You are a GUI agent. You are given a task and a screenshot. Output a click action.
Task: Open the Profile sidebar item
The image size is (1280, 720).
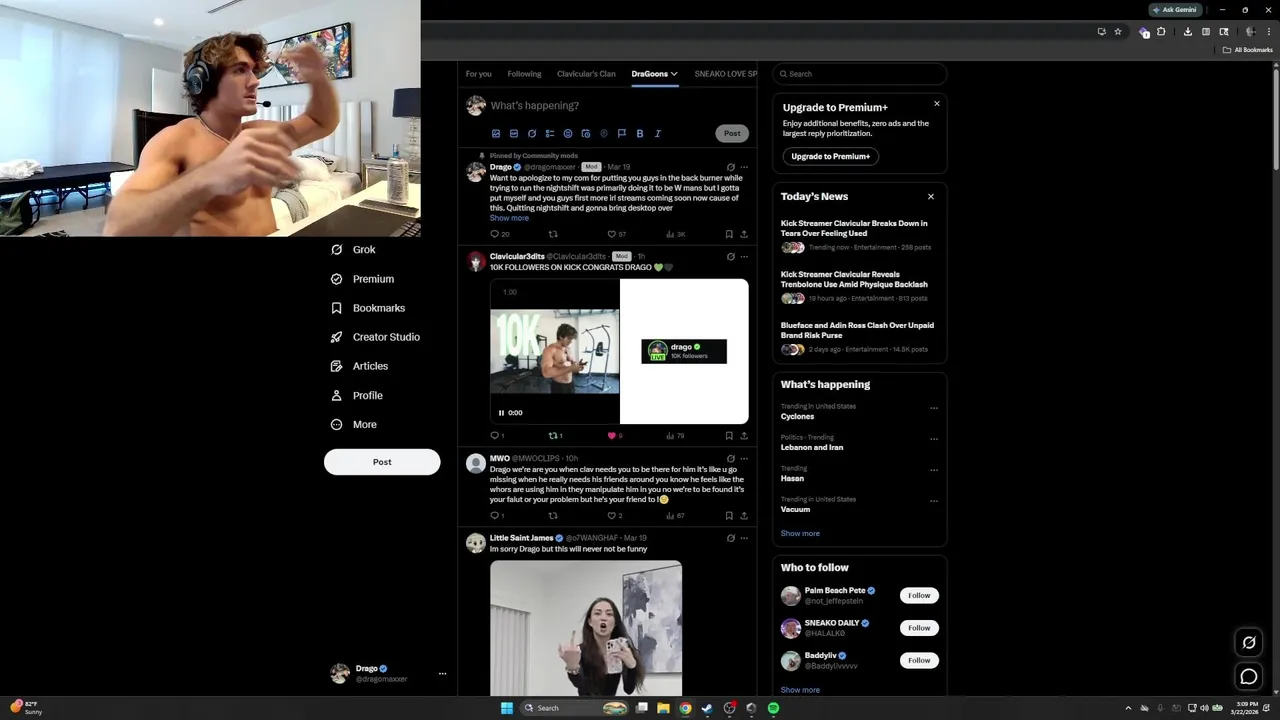(356, 395)
